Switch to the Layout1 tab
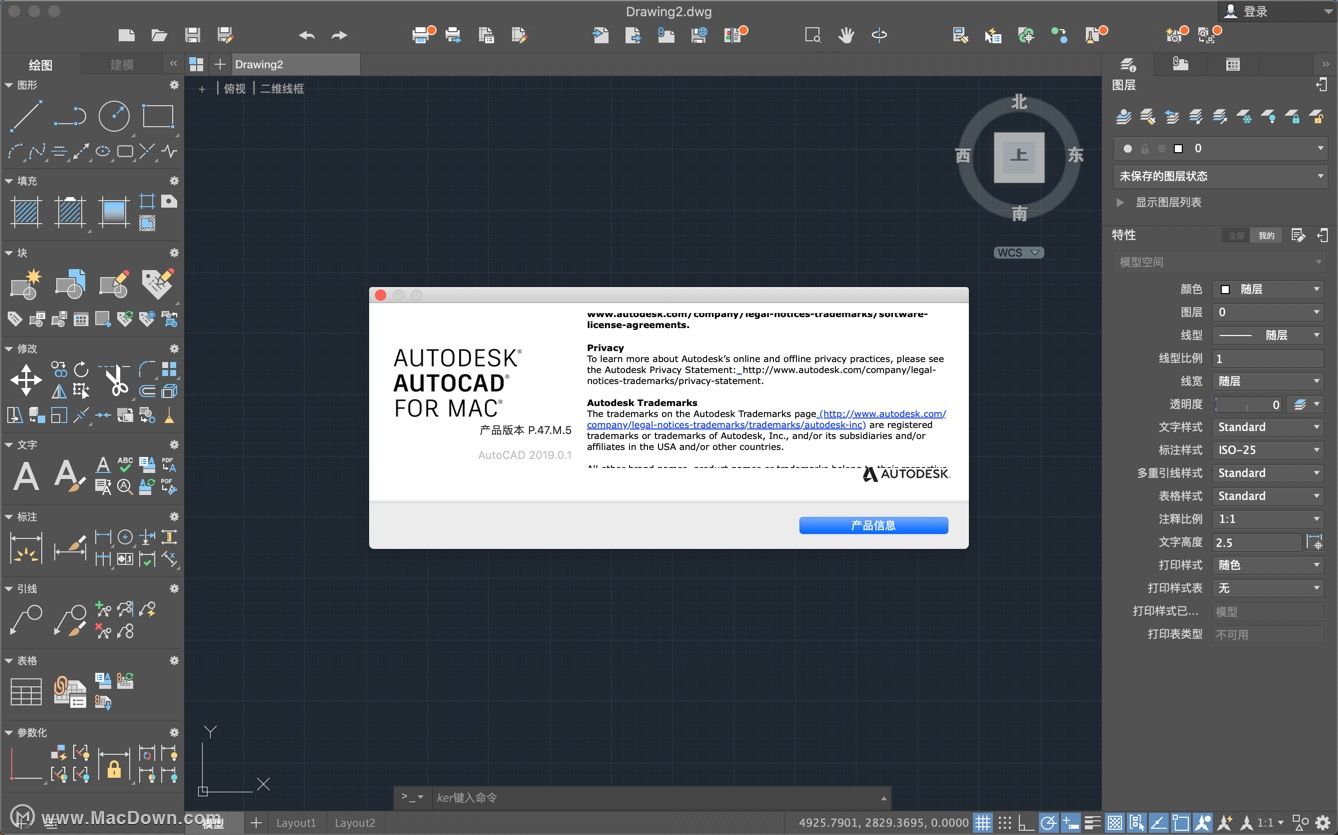This screenshot has height=835, width=1338. [x=296, y=823]
